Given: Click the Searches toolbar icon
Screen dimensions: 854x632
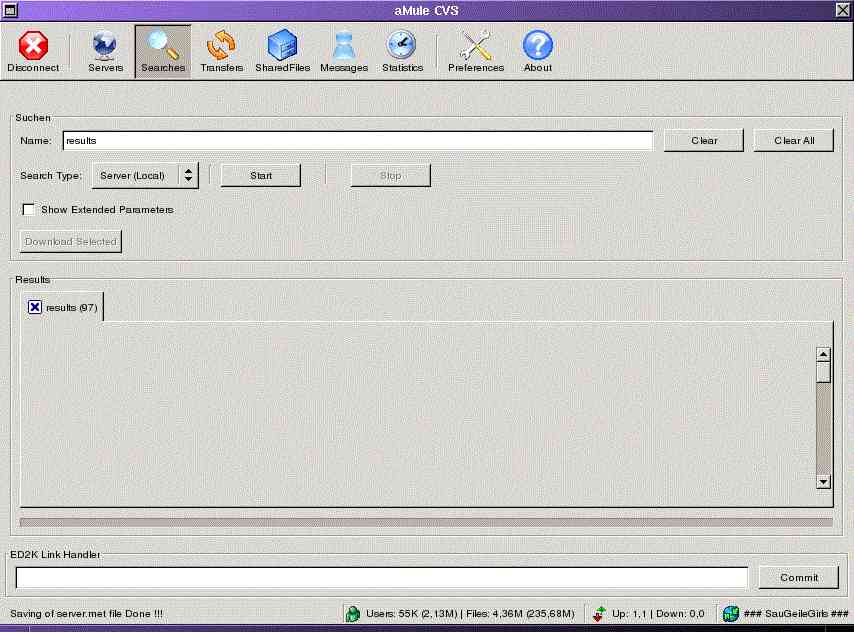Looking at the screenshot, I should [163, 52].
